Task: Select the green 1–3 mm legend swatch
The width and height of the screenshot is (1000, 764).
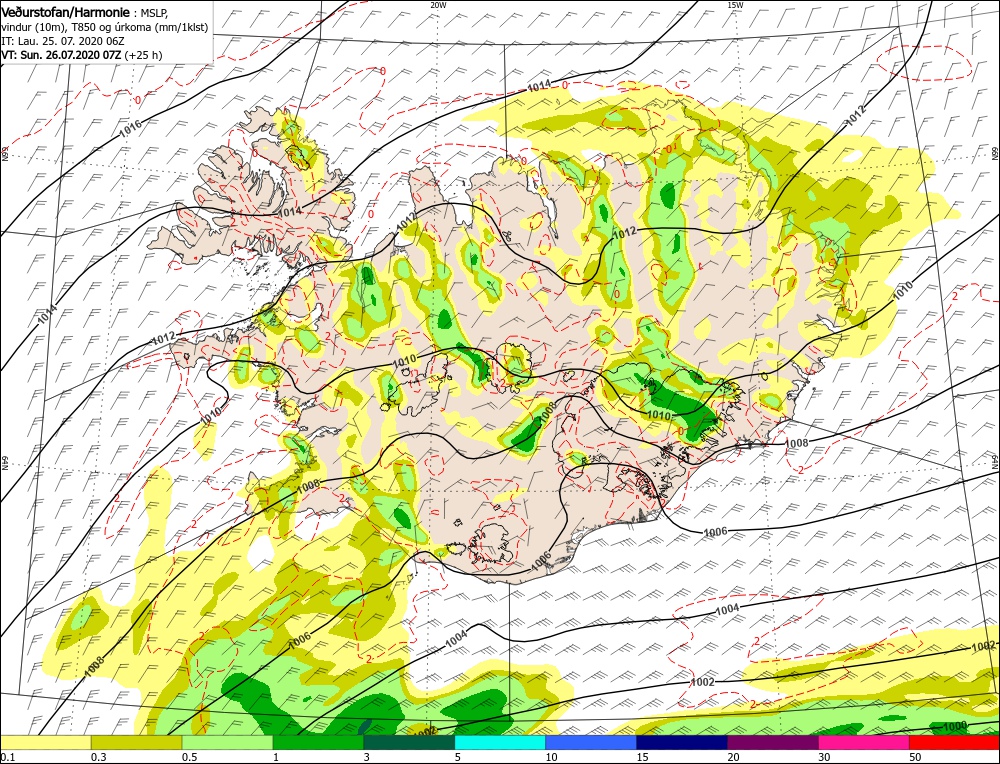Action: tap(318, 742)
